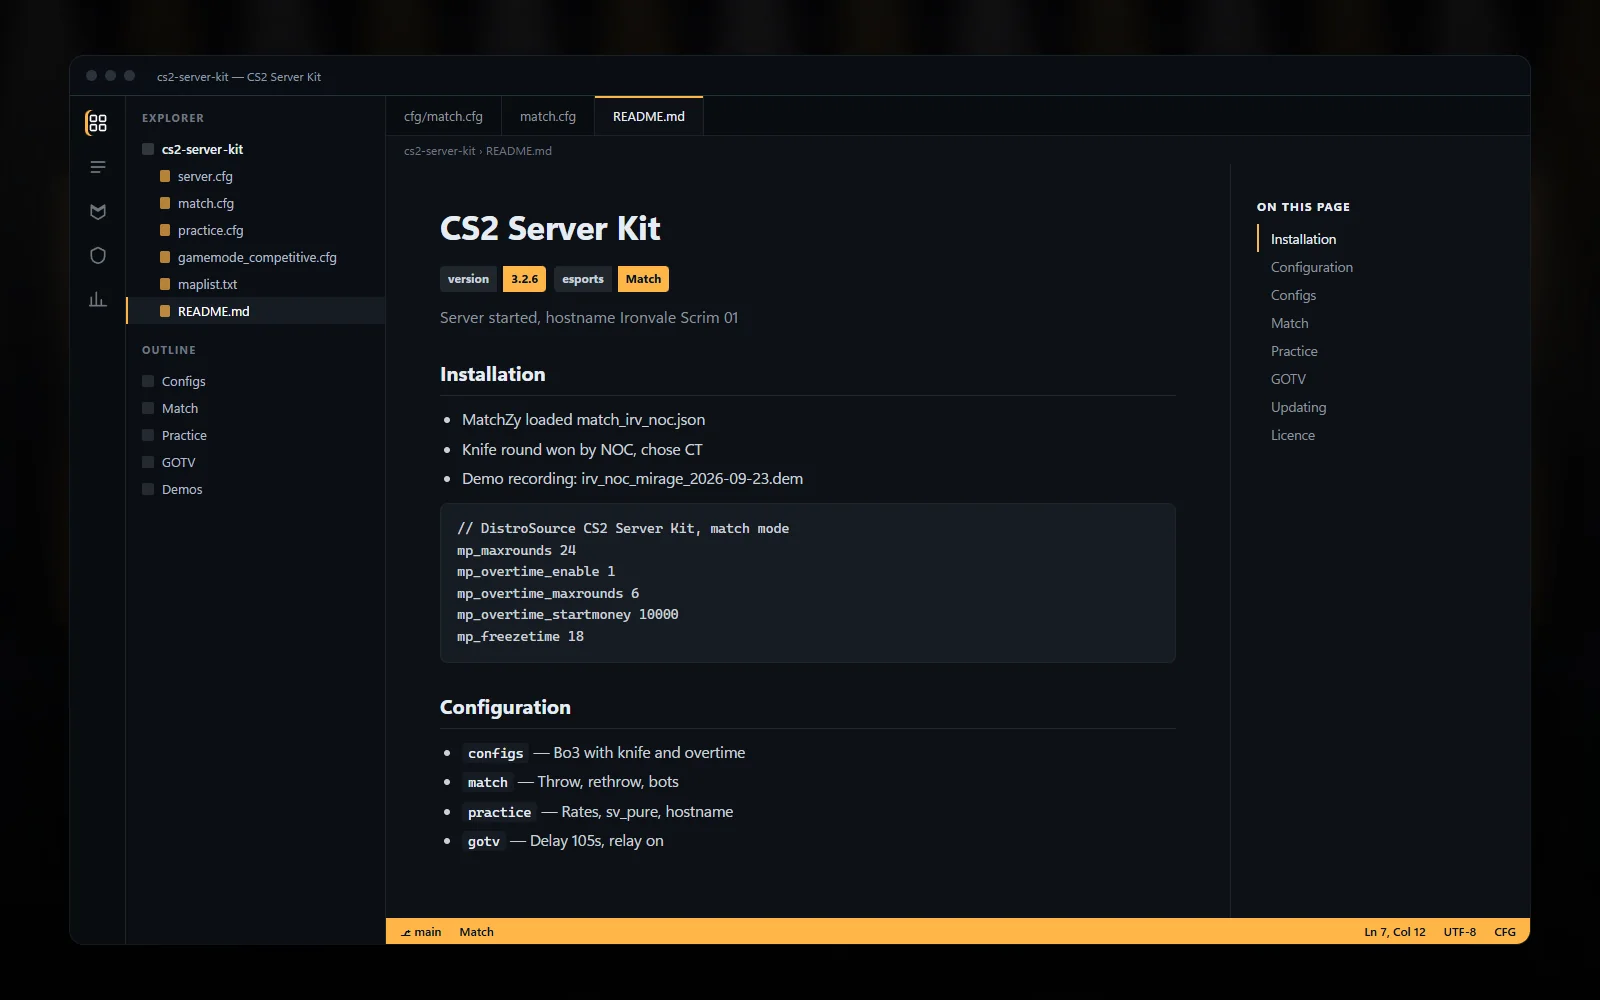Open the Explorer grid icon in activity bar

[x=97, y=123]
